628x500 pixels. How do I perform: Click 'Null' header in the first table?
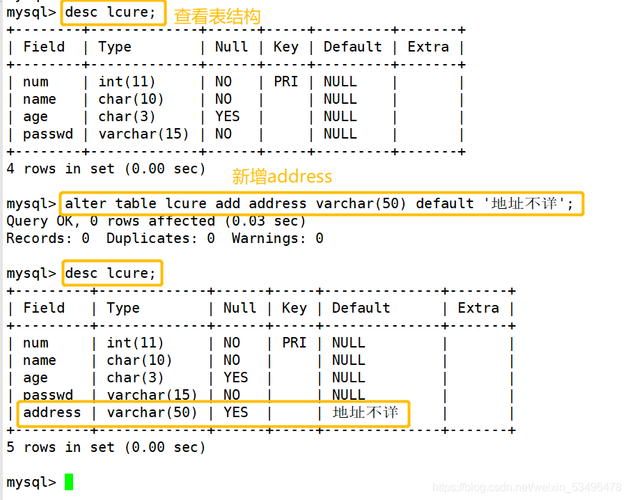click(231, 47)
